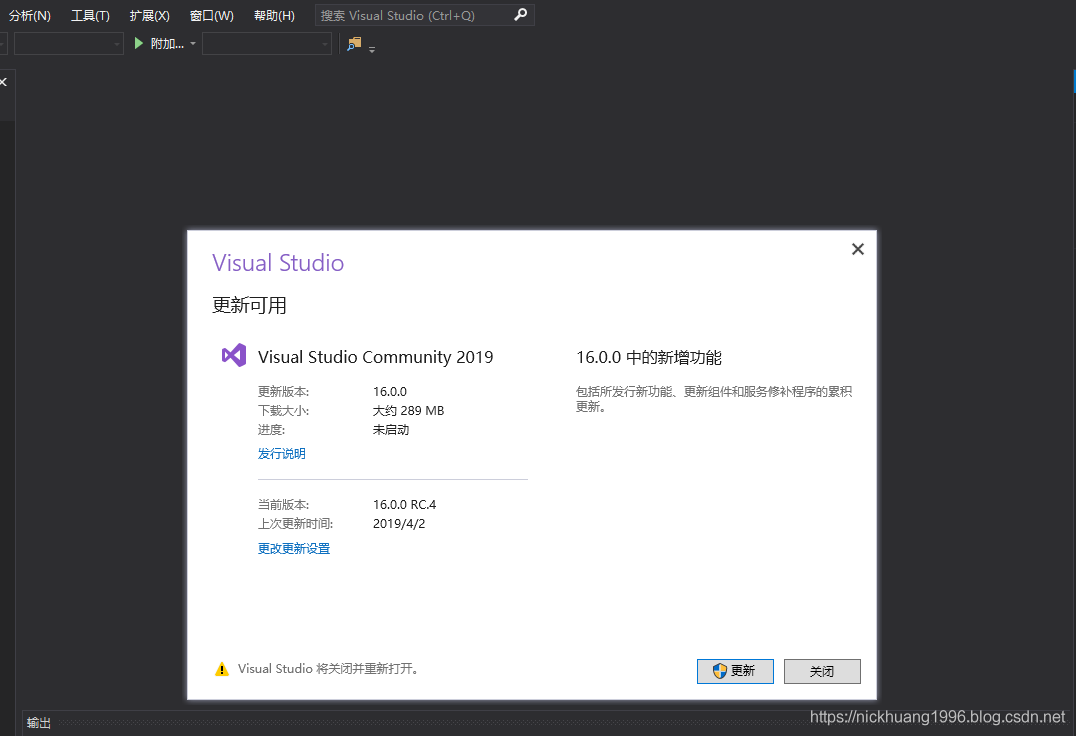Open the 工具(T) menu
Image resolution: width=1076 pixels, height=736 pixels.
tap(90, 15)
